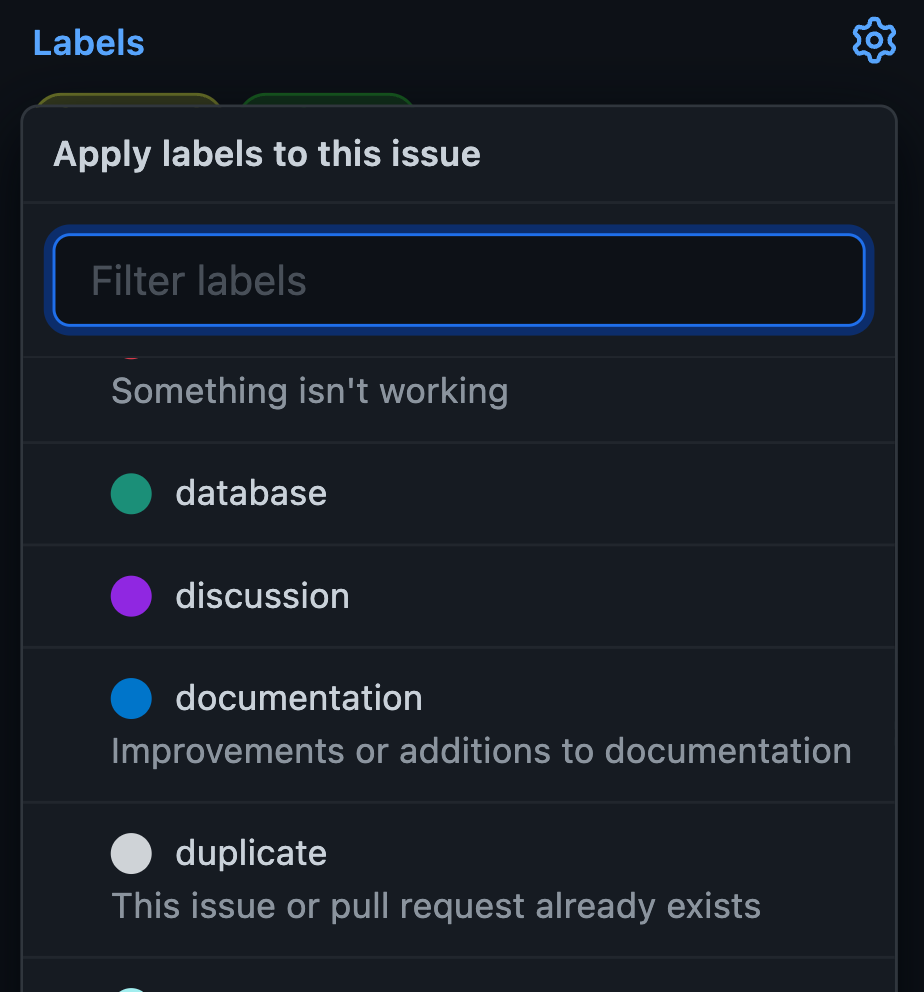Click the "Apply labels to this issue" header
924x992 pixels.
(267, 155)
